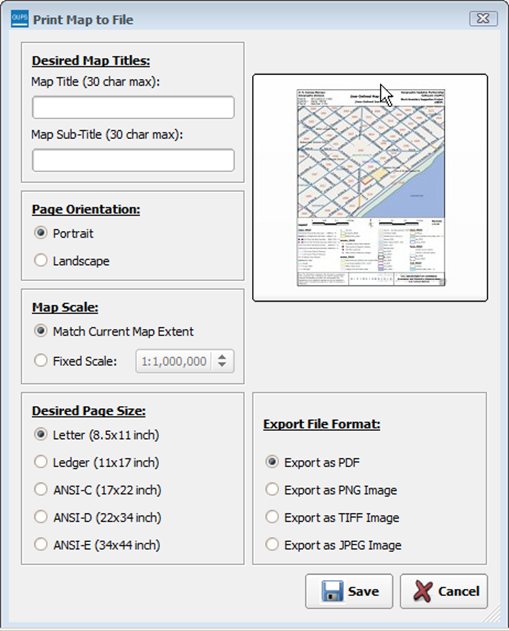Click the Page Orientation heading

coord(86,209)
